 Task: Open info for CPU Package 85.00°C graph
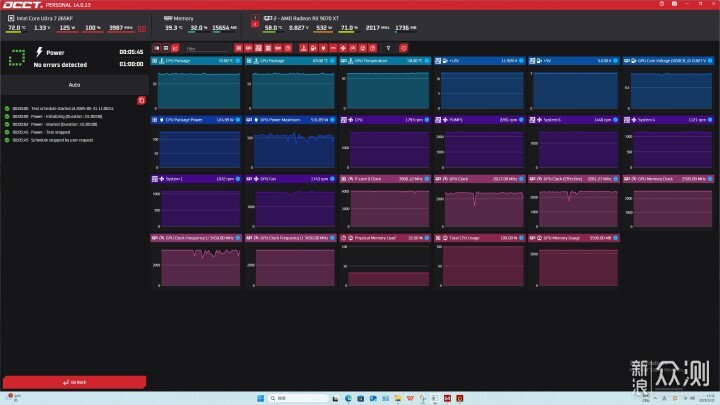point(332,61)
